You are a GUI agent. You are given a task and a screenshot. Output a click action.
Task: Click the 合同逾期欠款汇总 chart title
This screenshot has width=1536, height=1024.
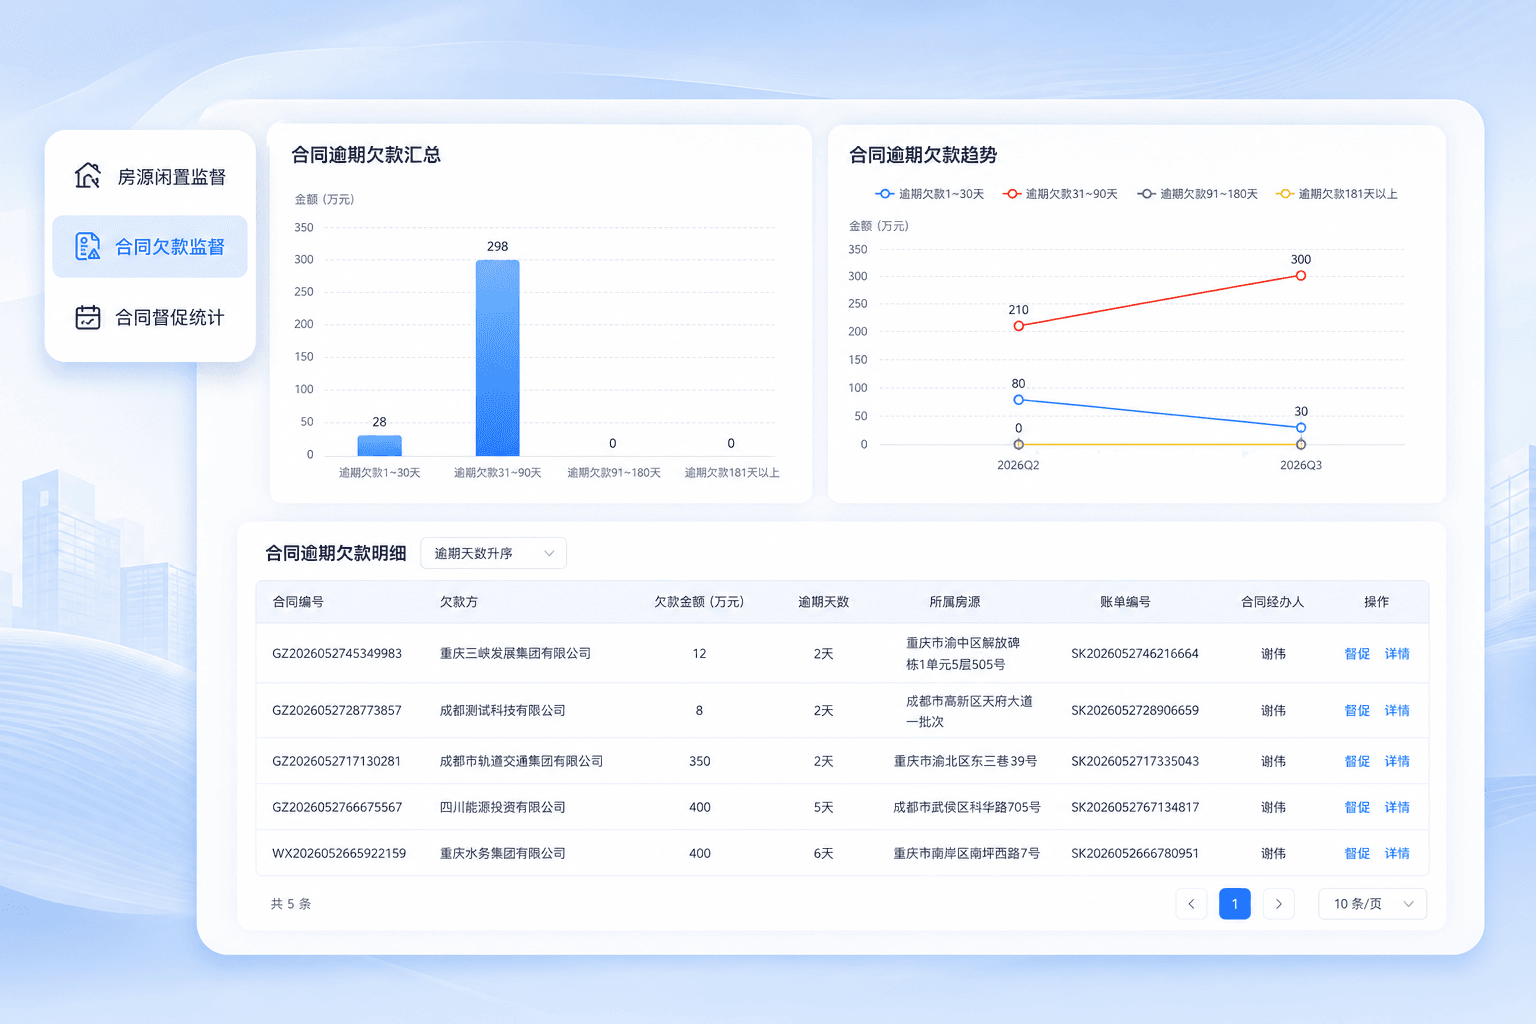366,155
